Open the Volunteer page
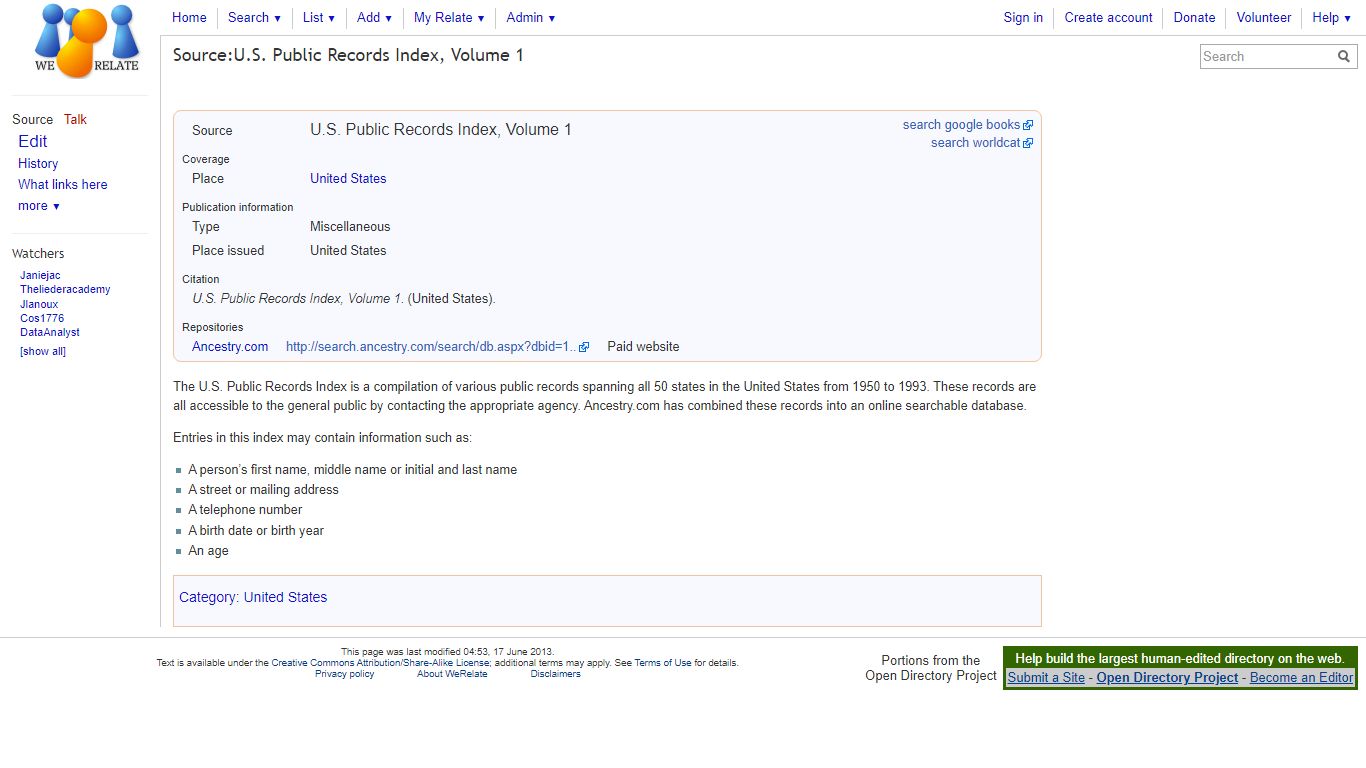This screenshot has width=1366, height=768. click(x=1264, y=17)
